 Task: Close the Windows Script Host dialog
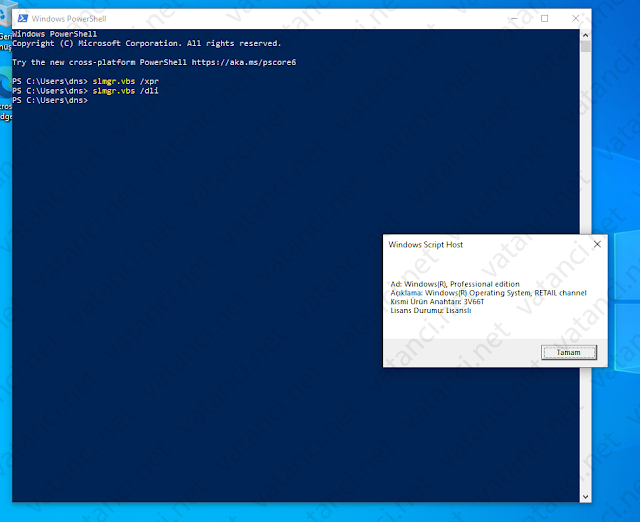click(597, 244)
